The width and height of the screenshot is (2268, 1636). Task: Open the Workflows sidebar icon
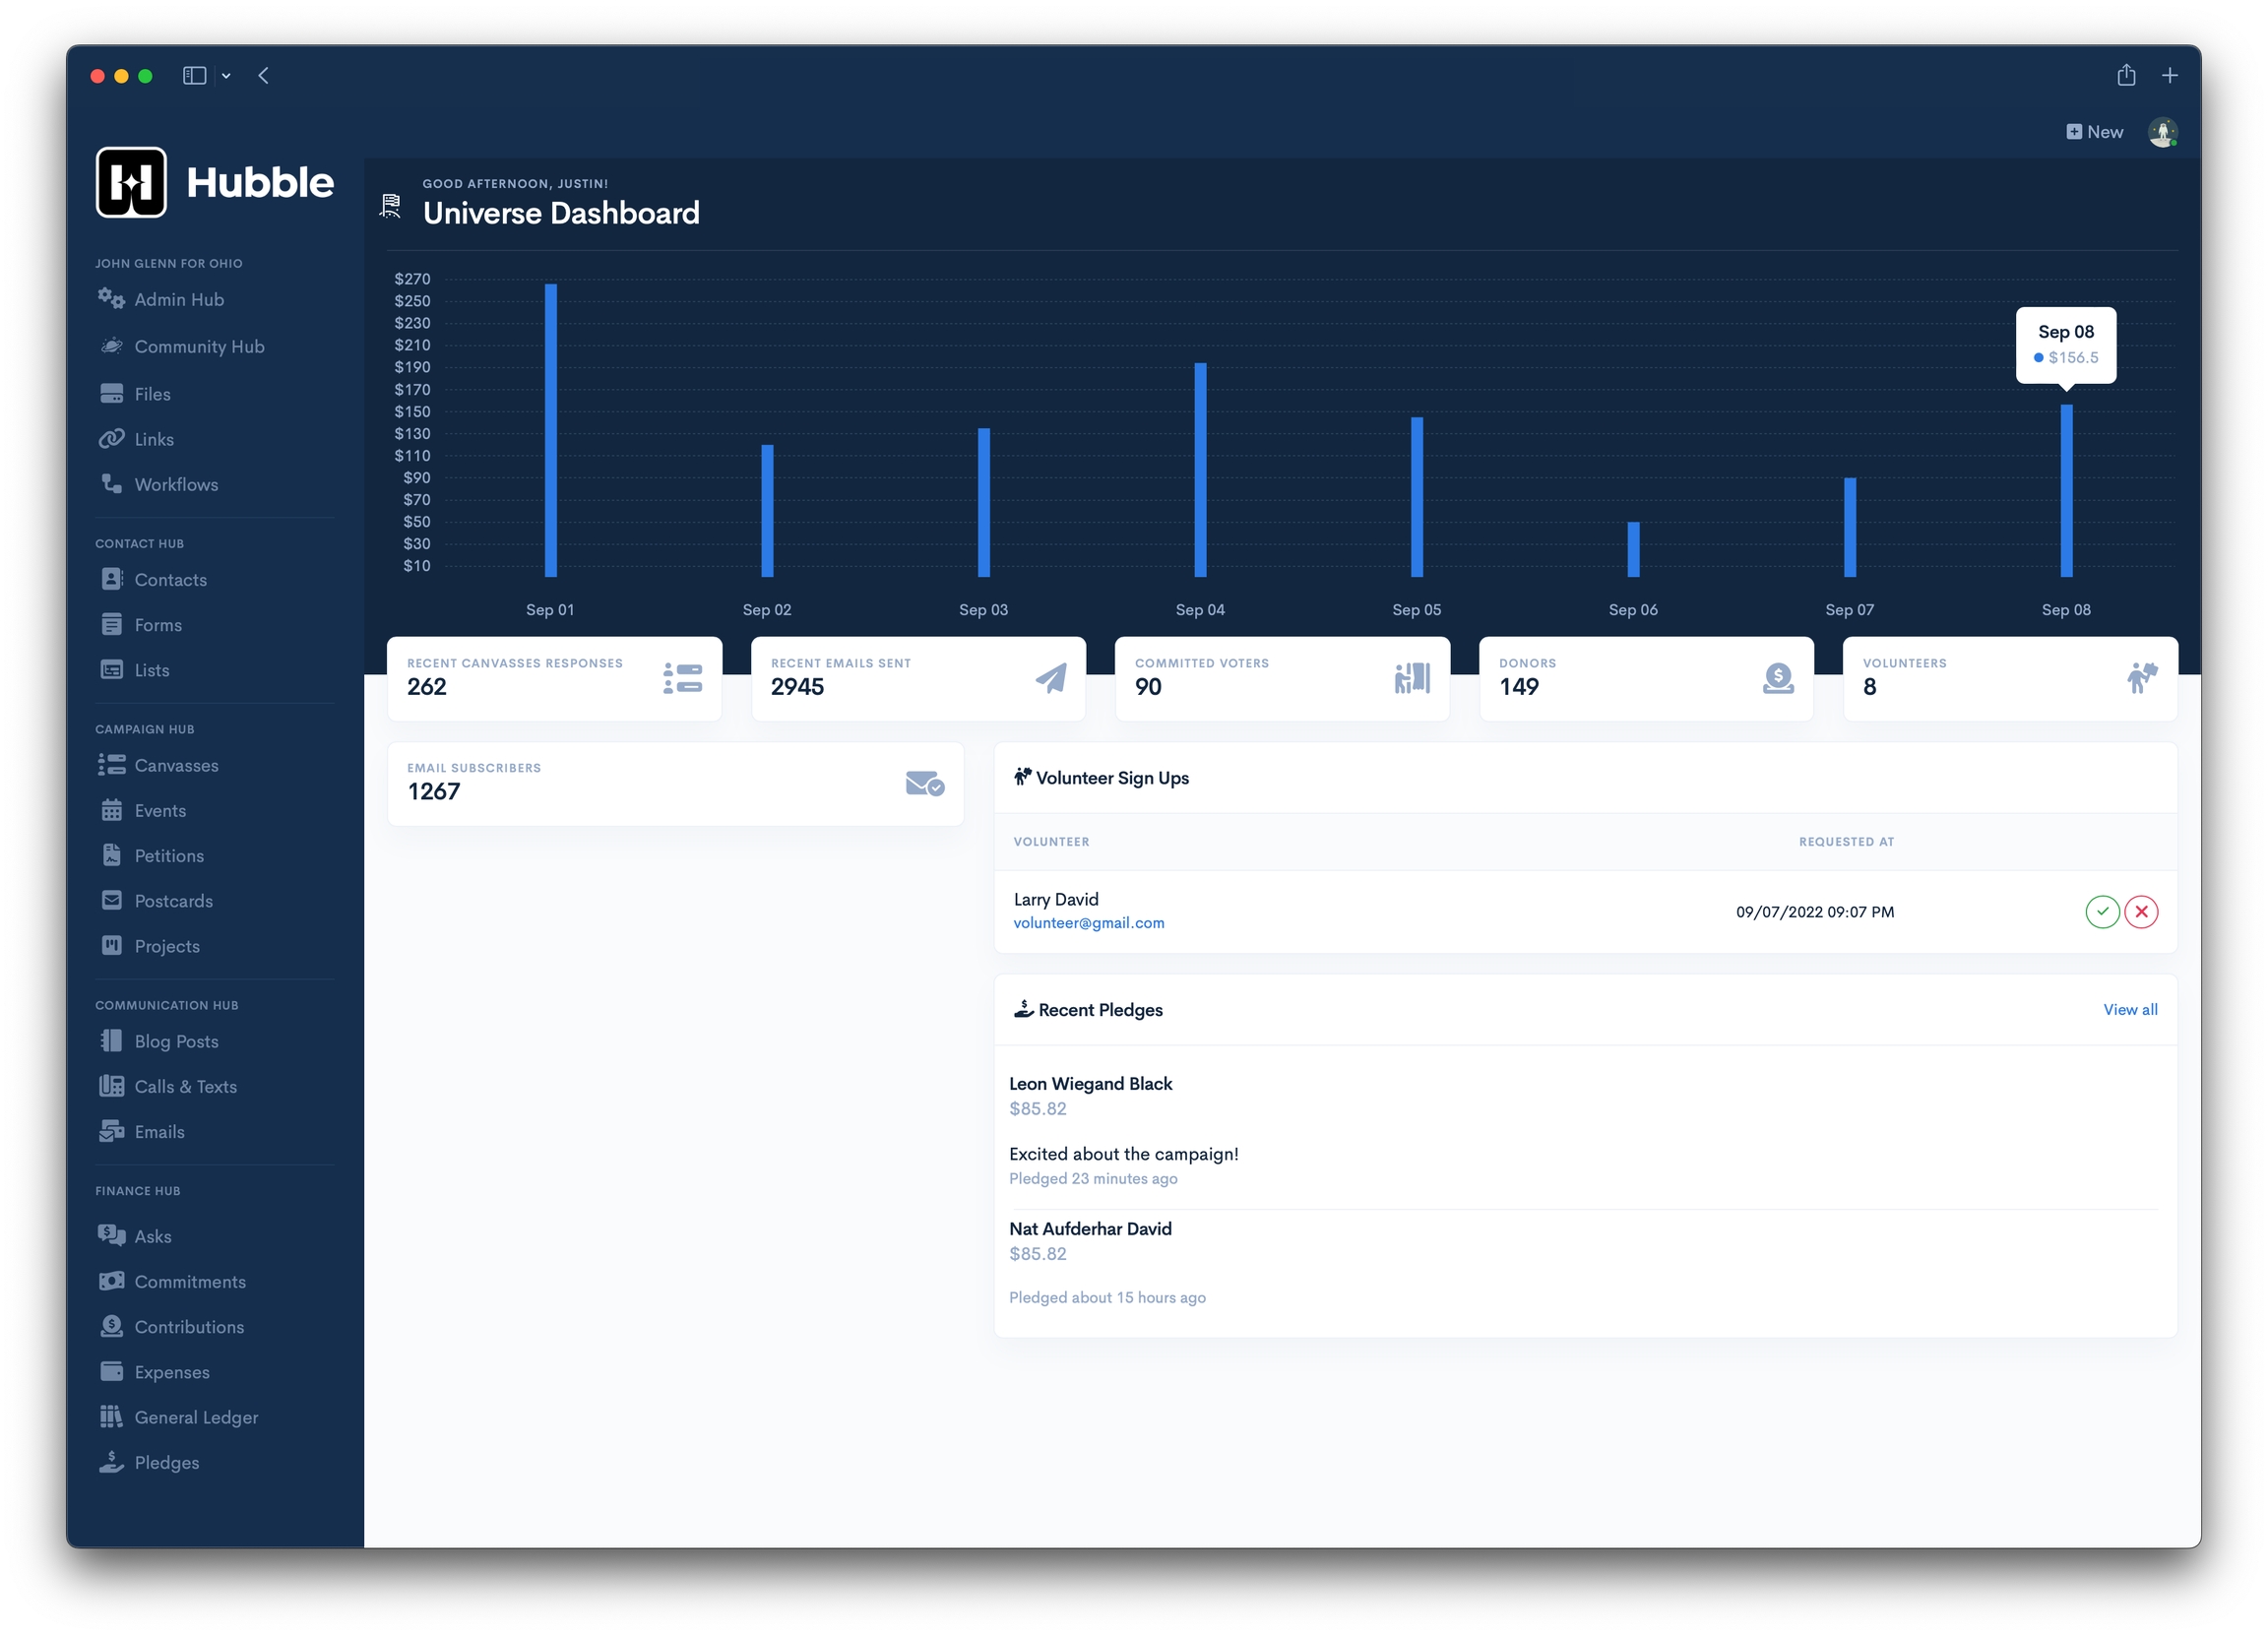pyautogui.click(x=111, y=484)
